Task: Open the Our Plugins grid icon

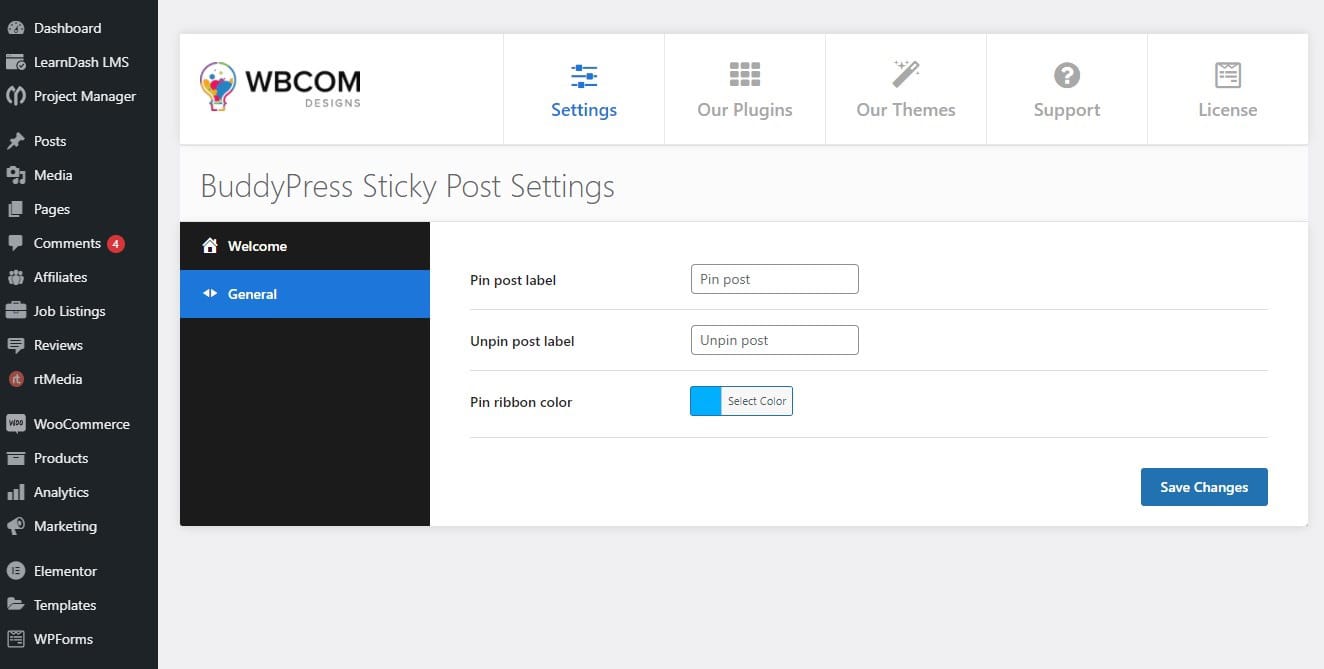Action: 745,75
